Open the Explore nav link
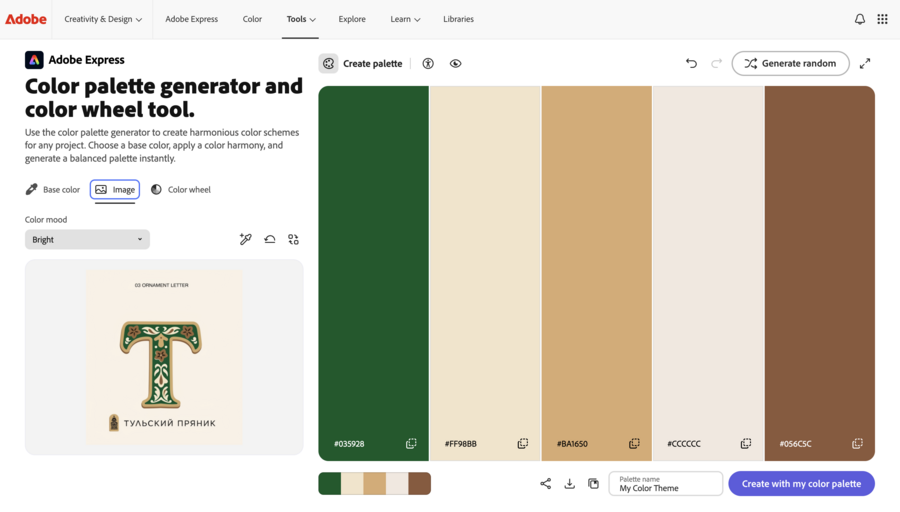Viewport: 900px width, 512px height. click(352, 19)
